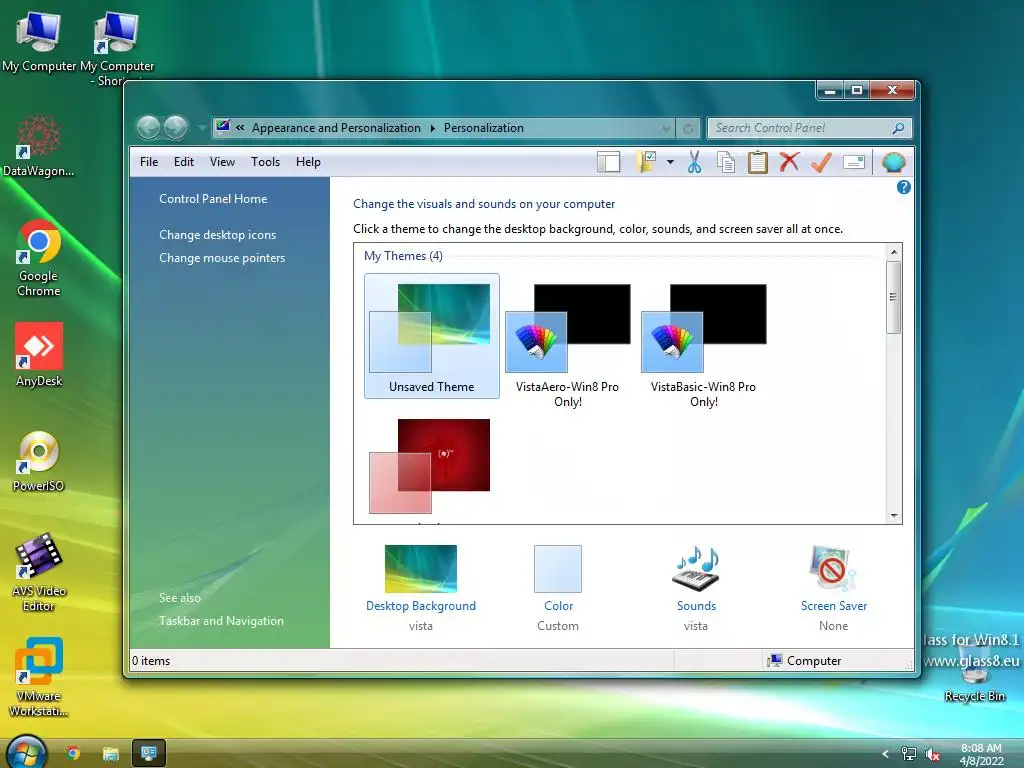1024x768 pixels.
Task: Select the VistaAero-Win8 Pro Only! theme
Action: coord(568,345)
